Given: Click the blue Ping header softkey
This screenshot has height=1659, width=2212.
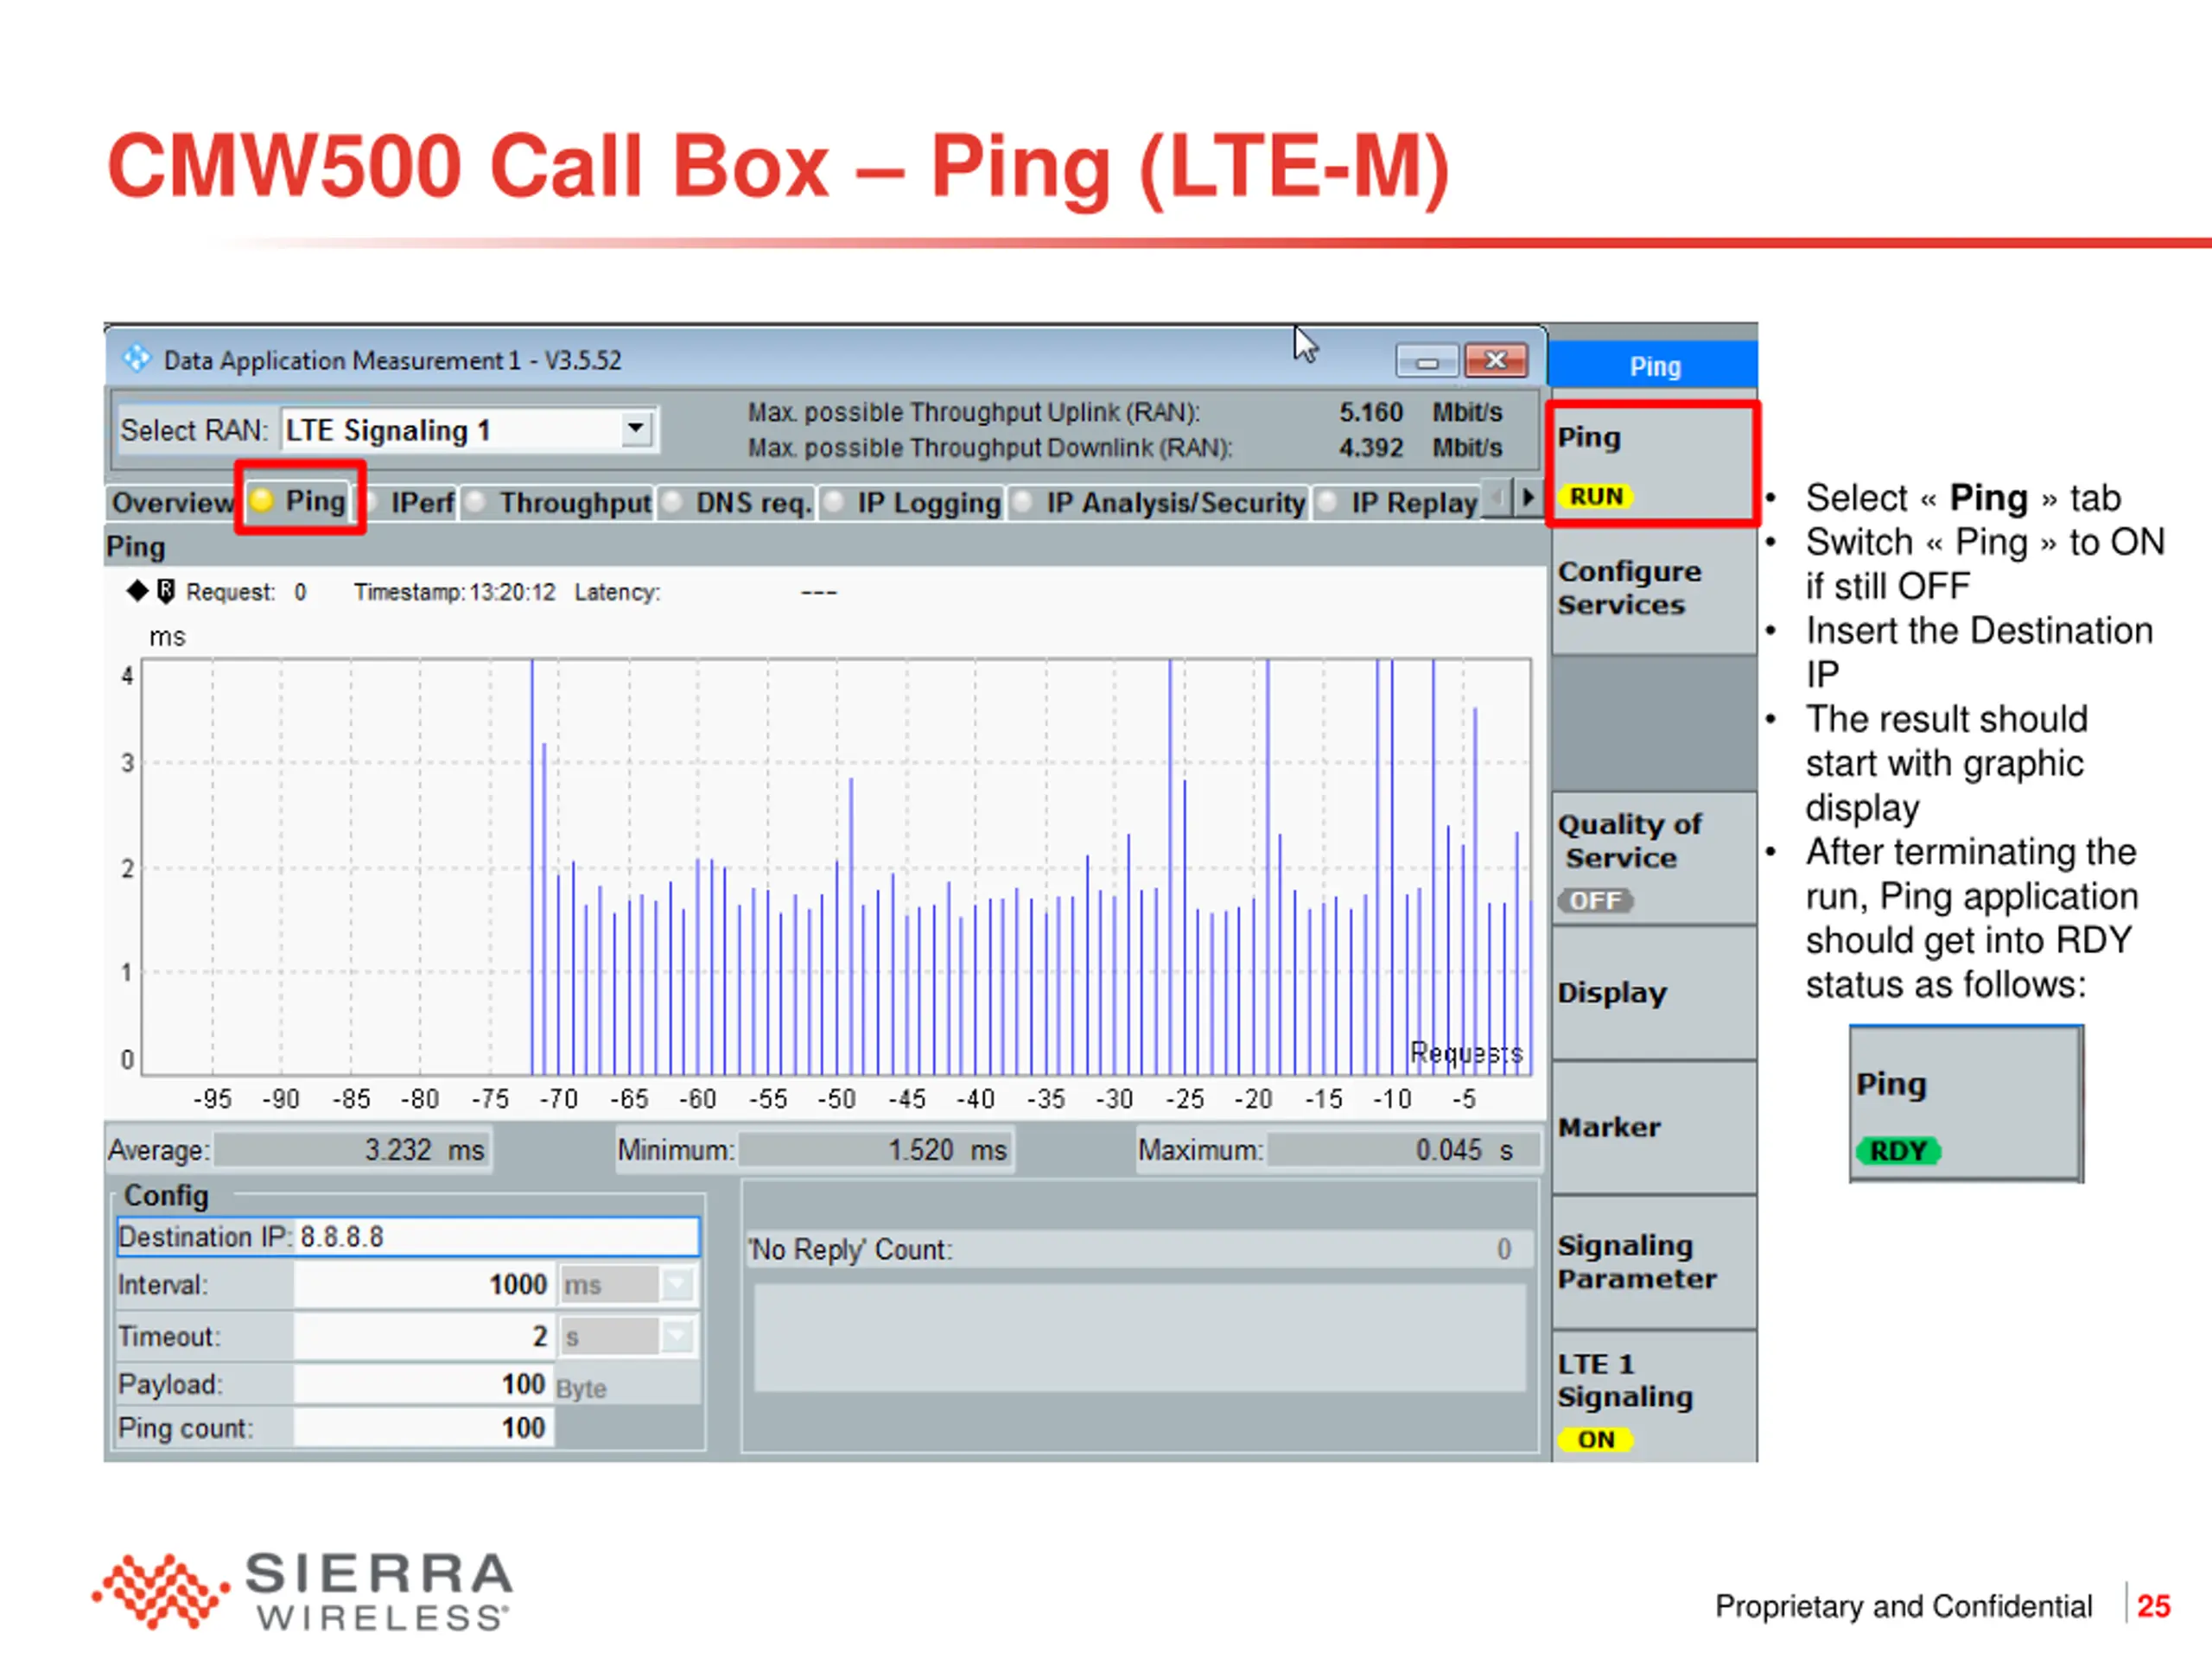Looking at the screenshot, I should [1653, 365].
